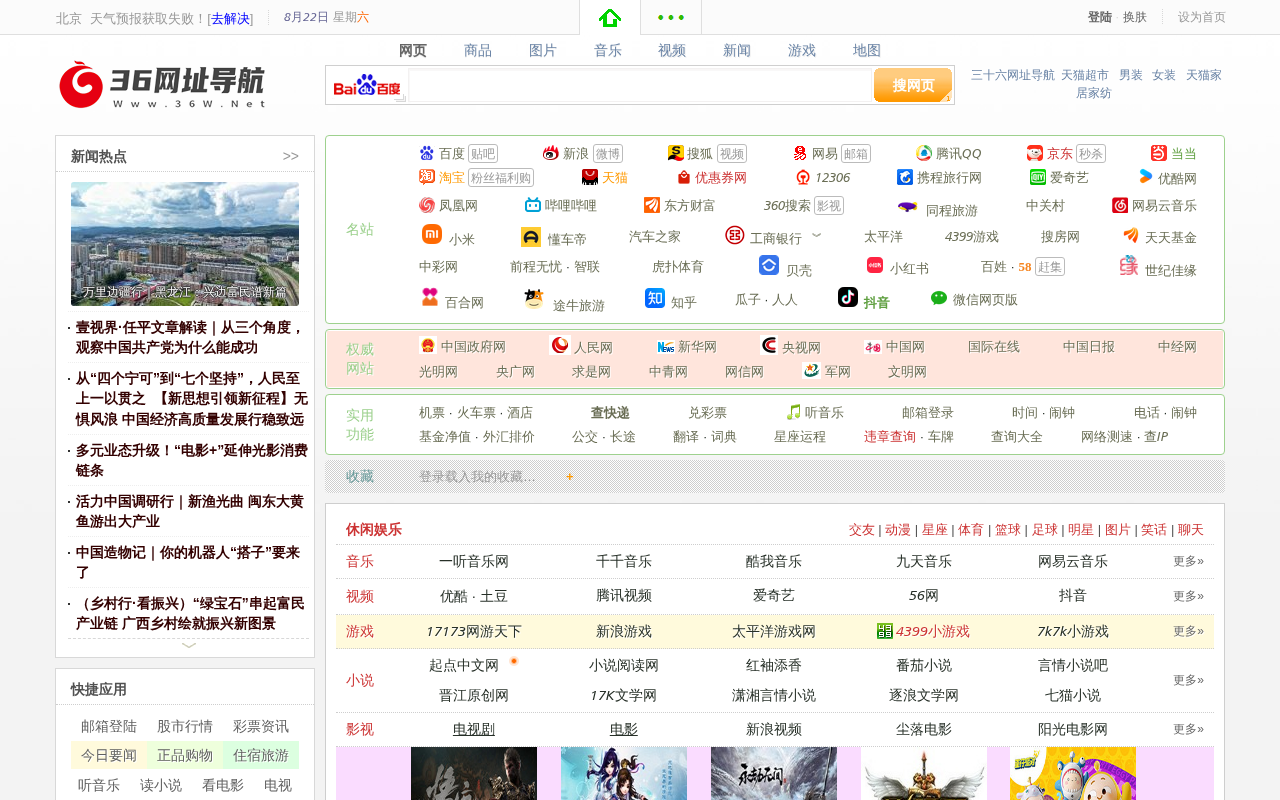Click 设为首页 to set homepage
The image size is (1280, 800).
[1202, 17]
